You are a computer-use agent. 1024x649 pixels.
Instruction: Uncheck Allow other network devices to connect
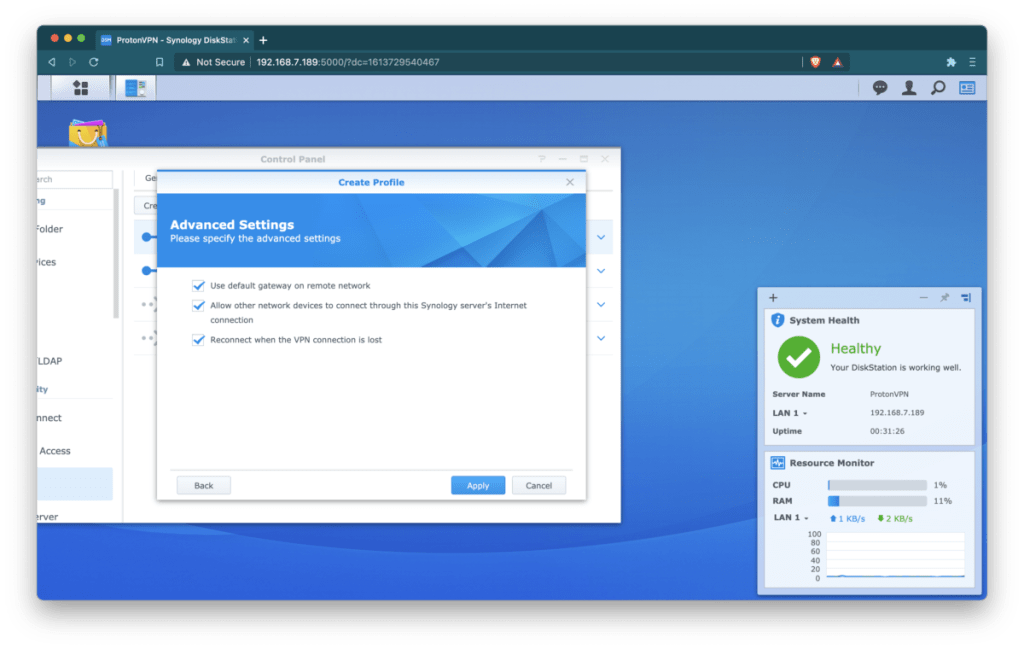point(198,306)
